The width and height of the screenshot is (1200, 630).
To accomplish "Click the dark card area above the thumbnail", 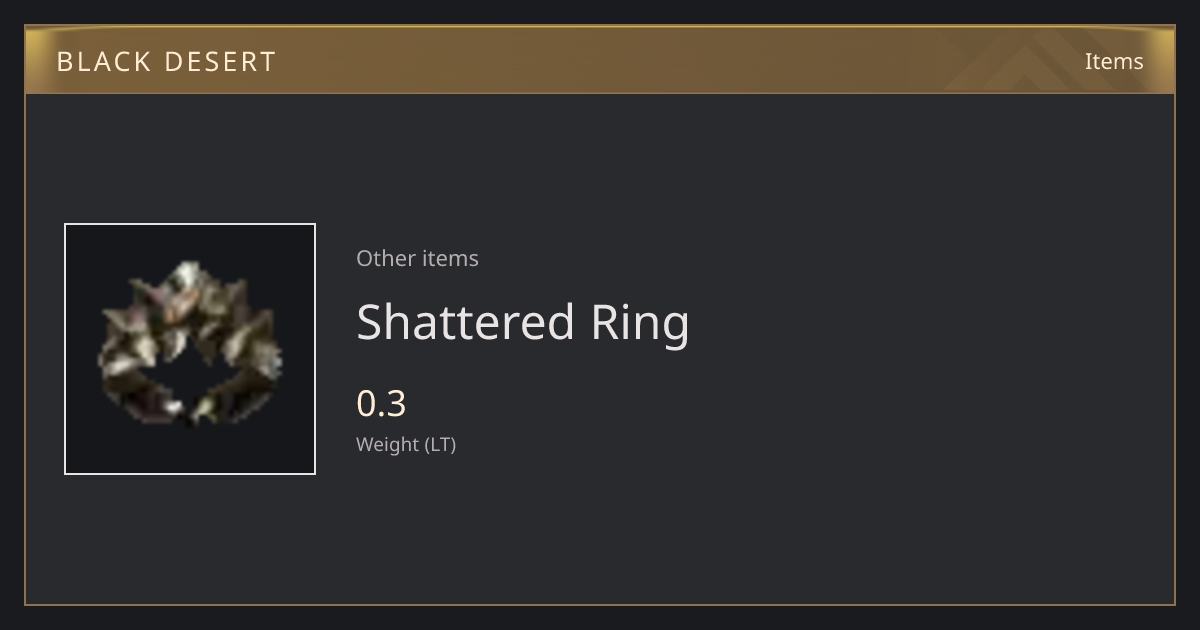I will tap(190, 157).
